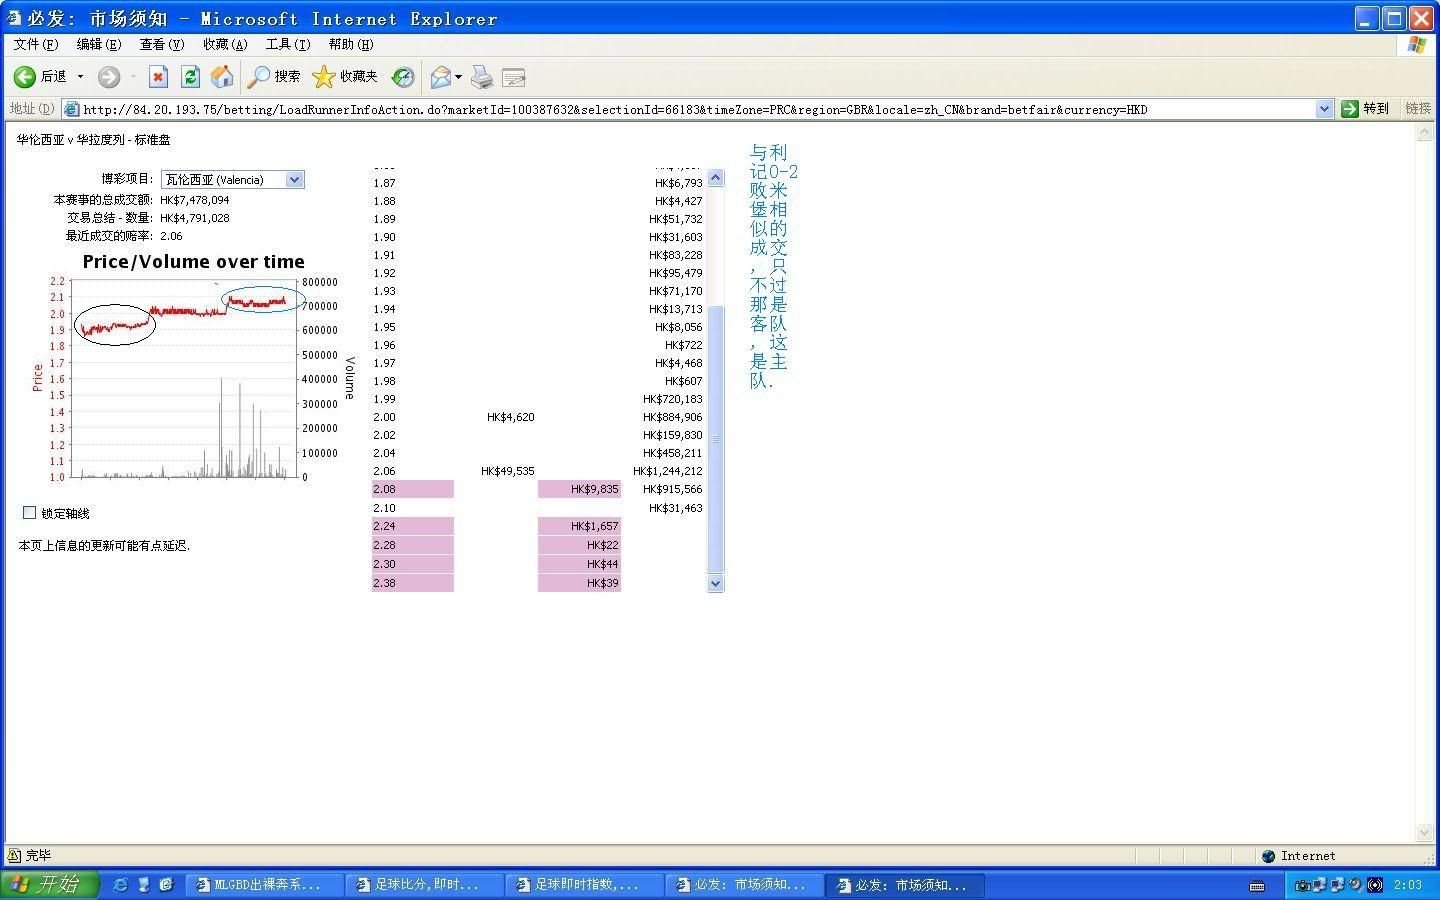Viewport: 1440px width, 900px height.
Task: Open the History toolbar icon
Action: coord(402,77)
